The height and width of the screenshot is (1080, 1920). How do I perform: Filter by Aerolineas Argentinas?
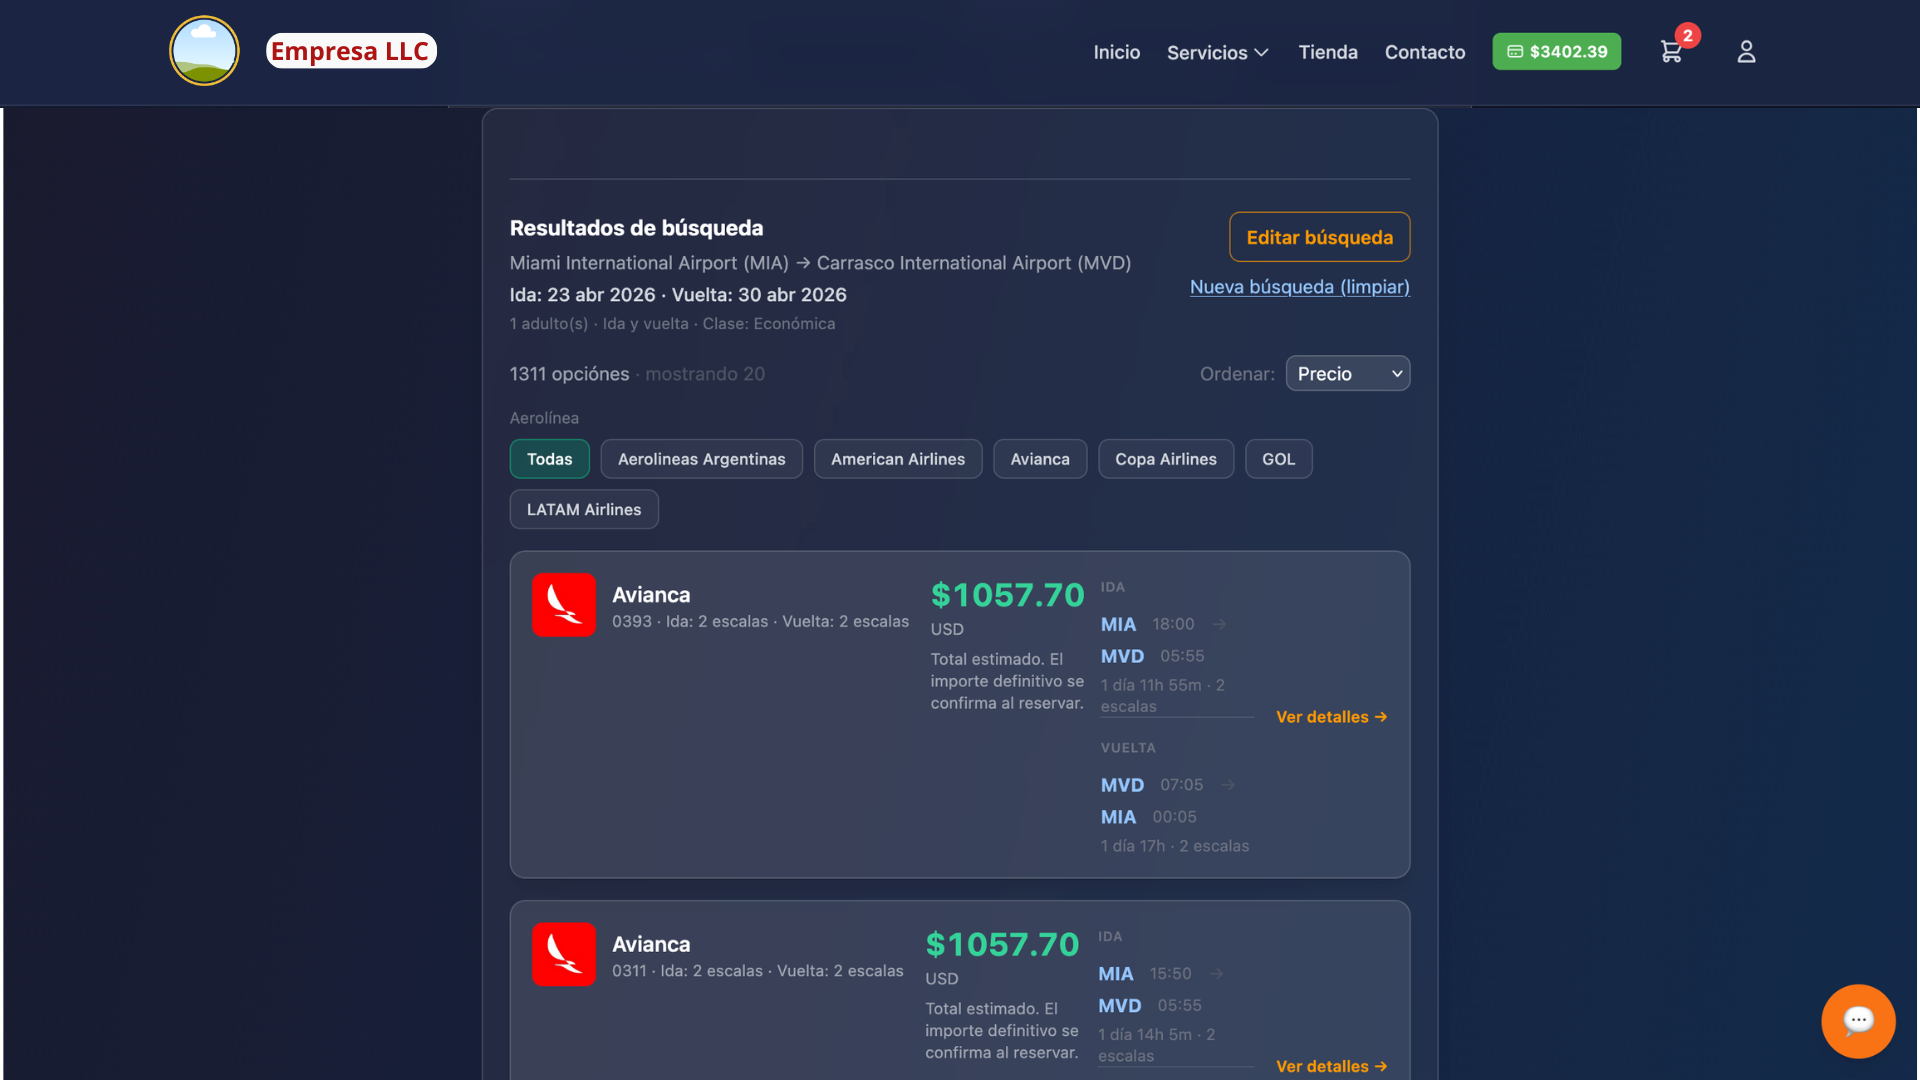(701, 459)
